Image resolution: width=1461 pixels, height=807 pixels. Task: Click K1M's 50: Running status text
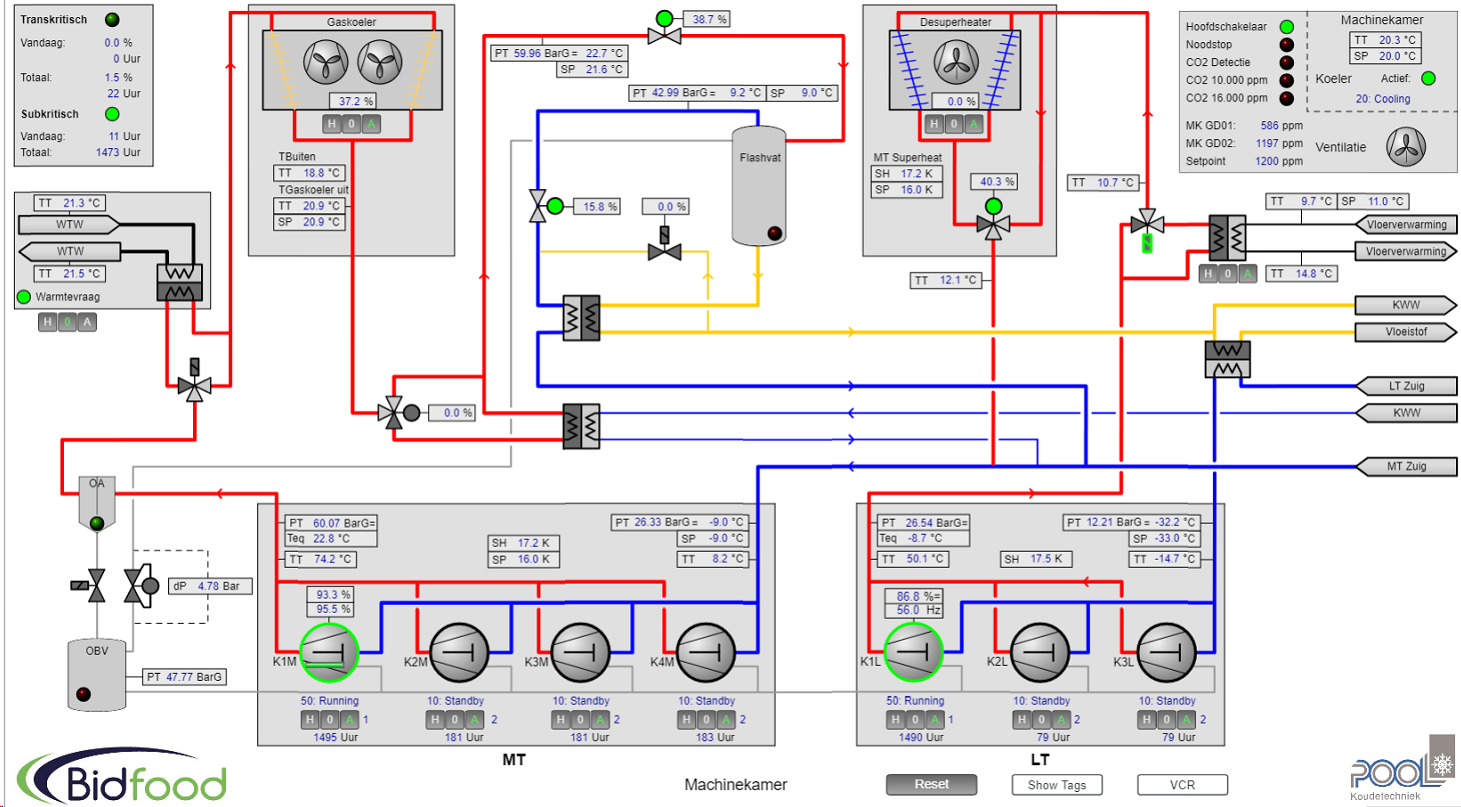[331, 701]
